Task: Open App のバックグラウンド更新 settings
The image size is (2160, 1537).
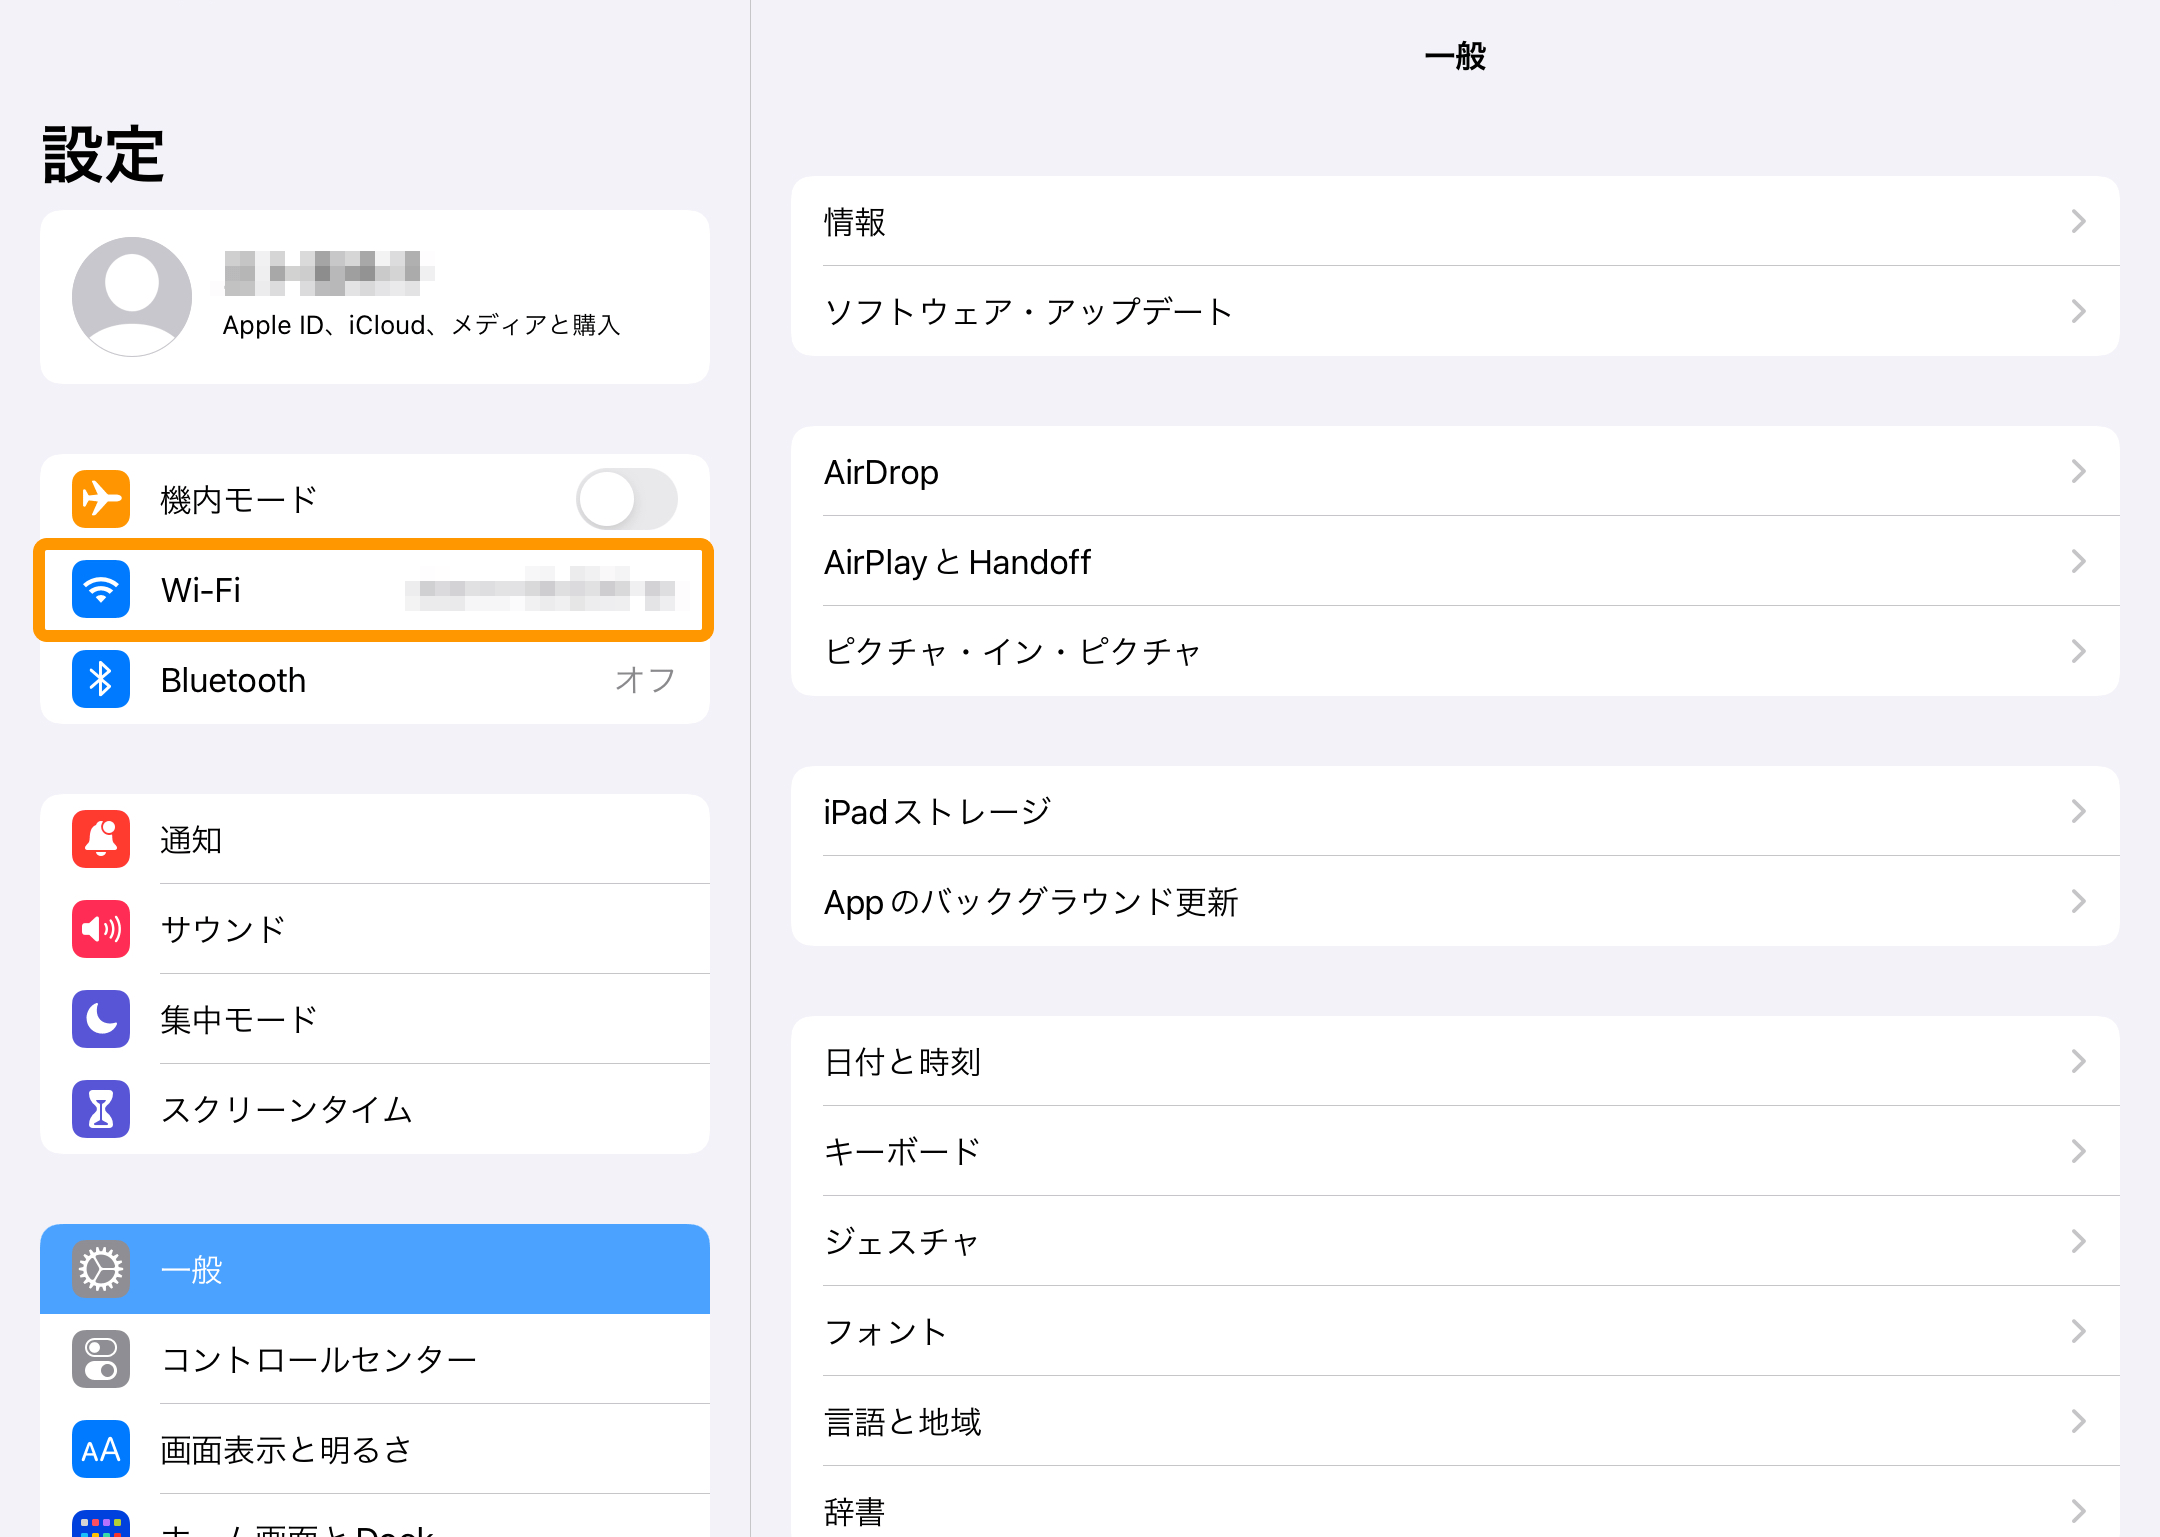Action: [1455, 901]
